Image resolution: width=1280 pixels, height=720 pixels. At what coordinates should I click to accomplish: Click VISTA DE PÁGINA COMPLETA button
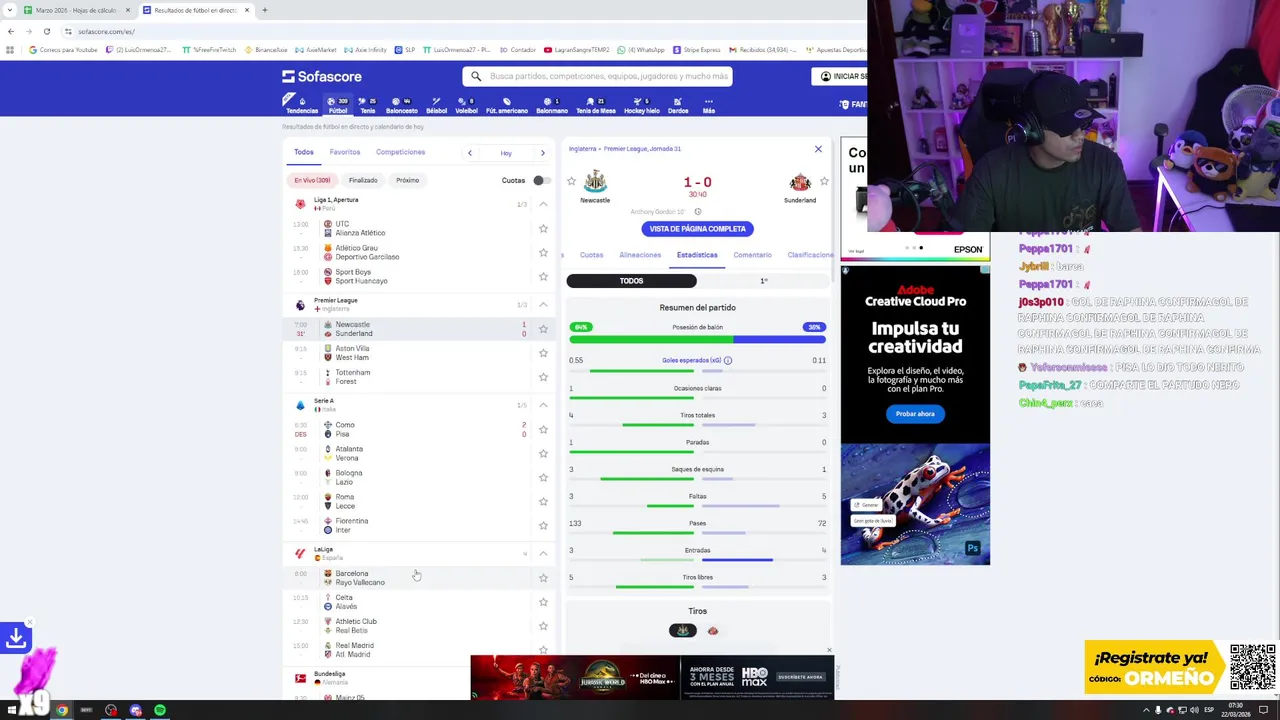698,229
